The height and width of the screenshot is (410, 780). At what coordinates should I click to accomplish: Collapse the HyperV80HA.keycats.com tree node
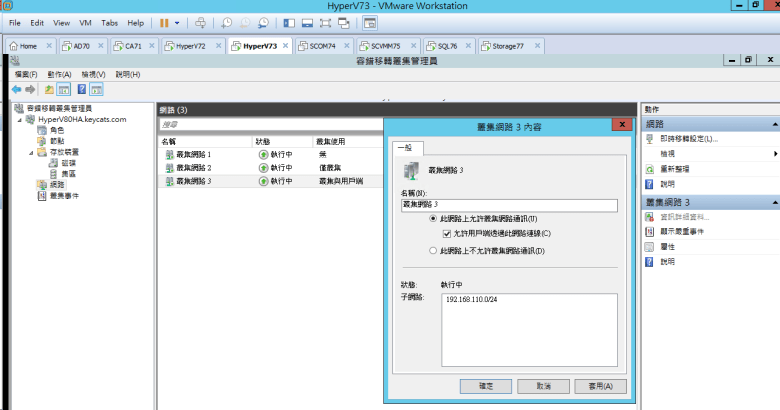[x=20, y=119]
